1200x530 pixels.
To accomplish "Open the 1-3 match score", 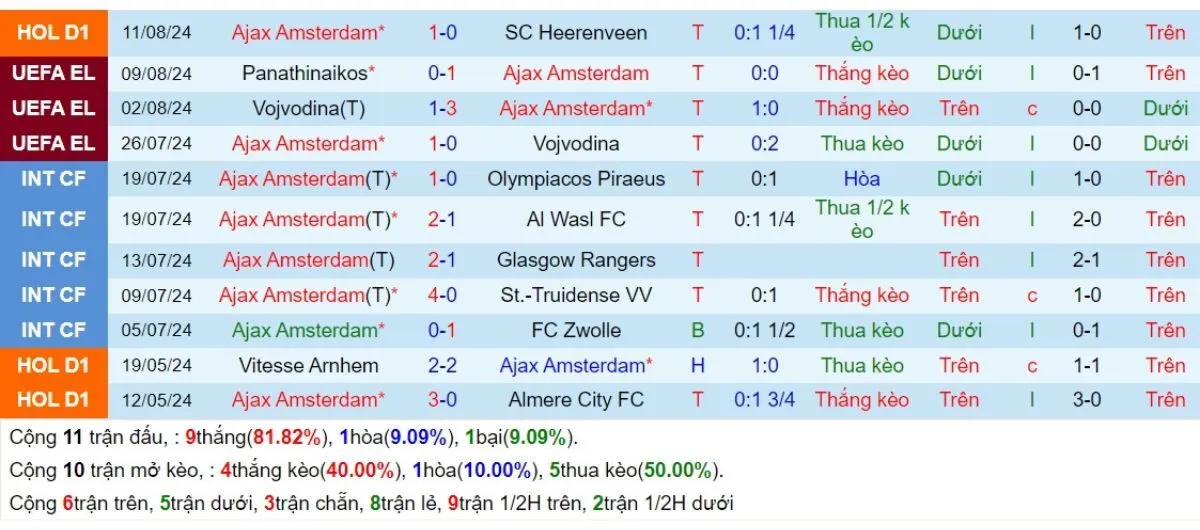I will [443, 108].
